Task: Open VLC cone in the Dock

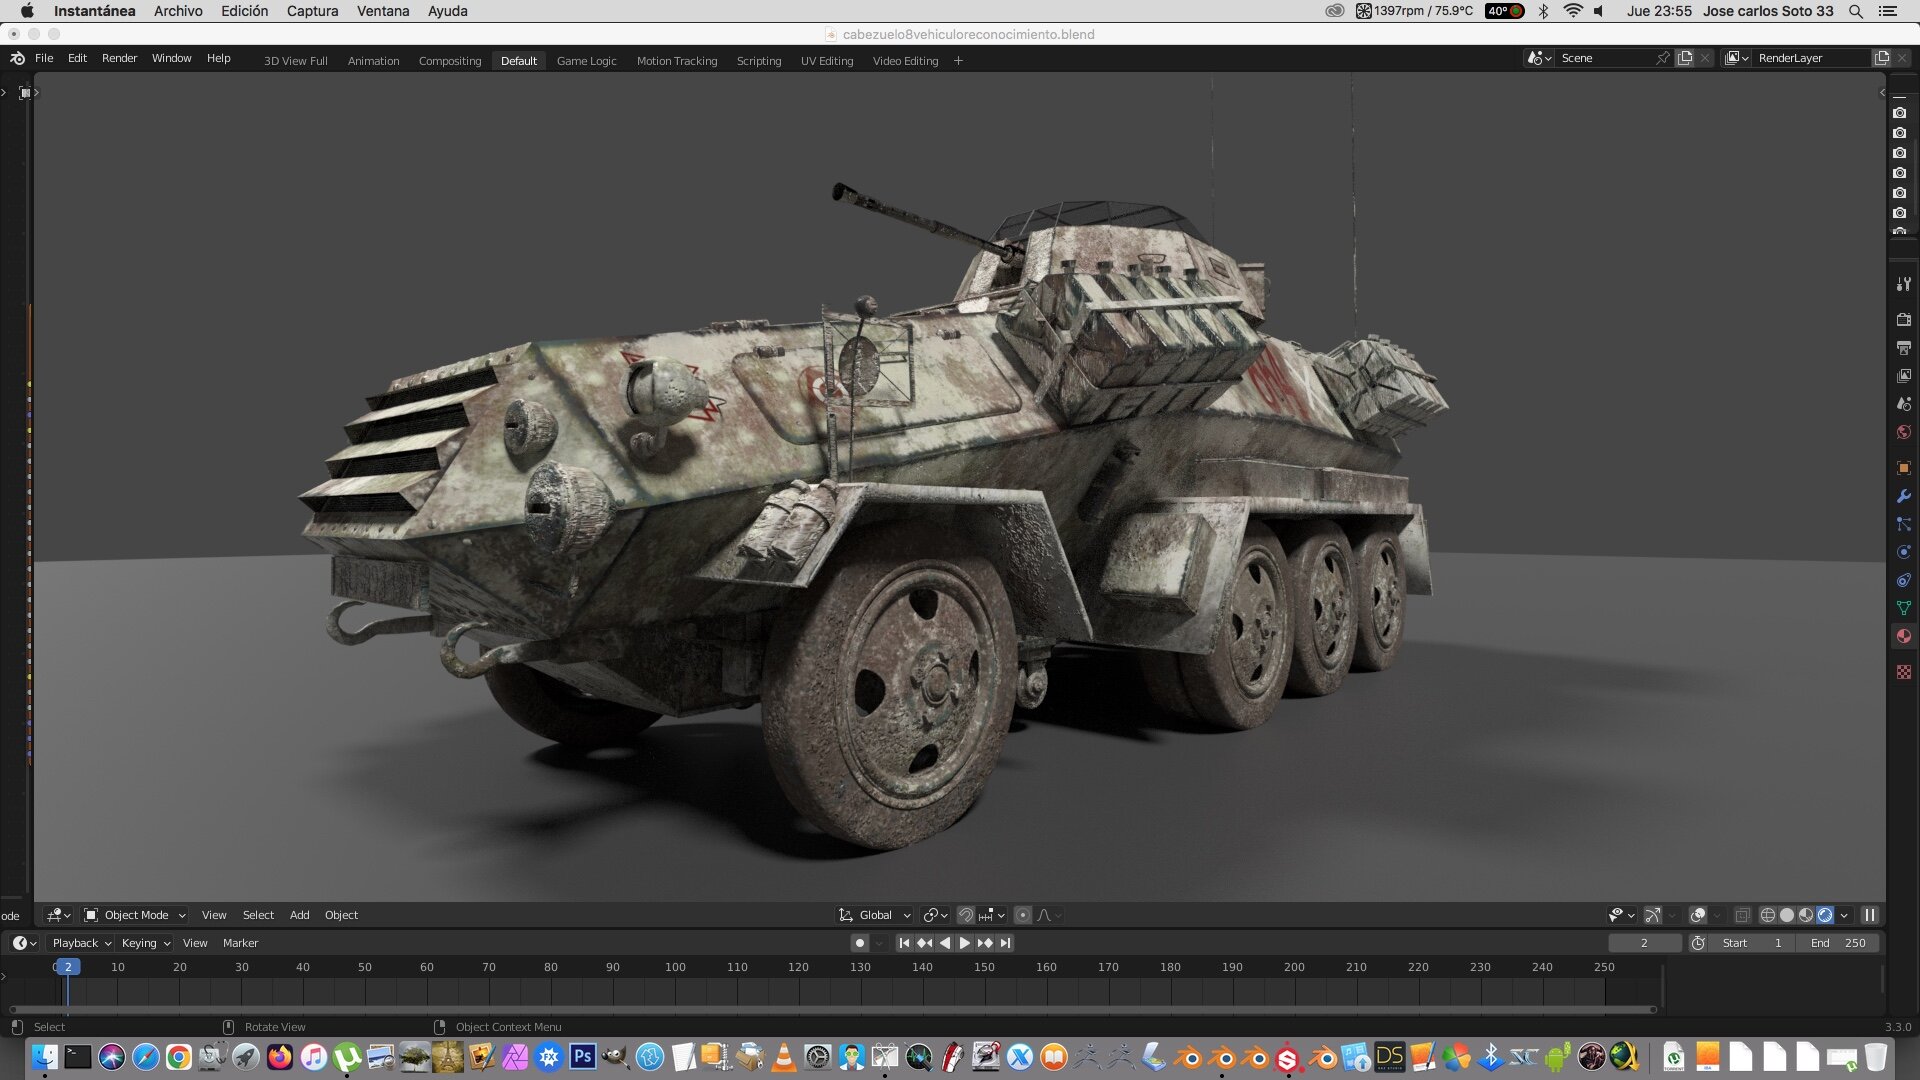Action: [784, 1056]
